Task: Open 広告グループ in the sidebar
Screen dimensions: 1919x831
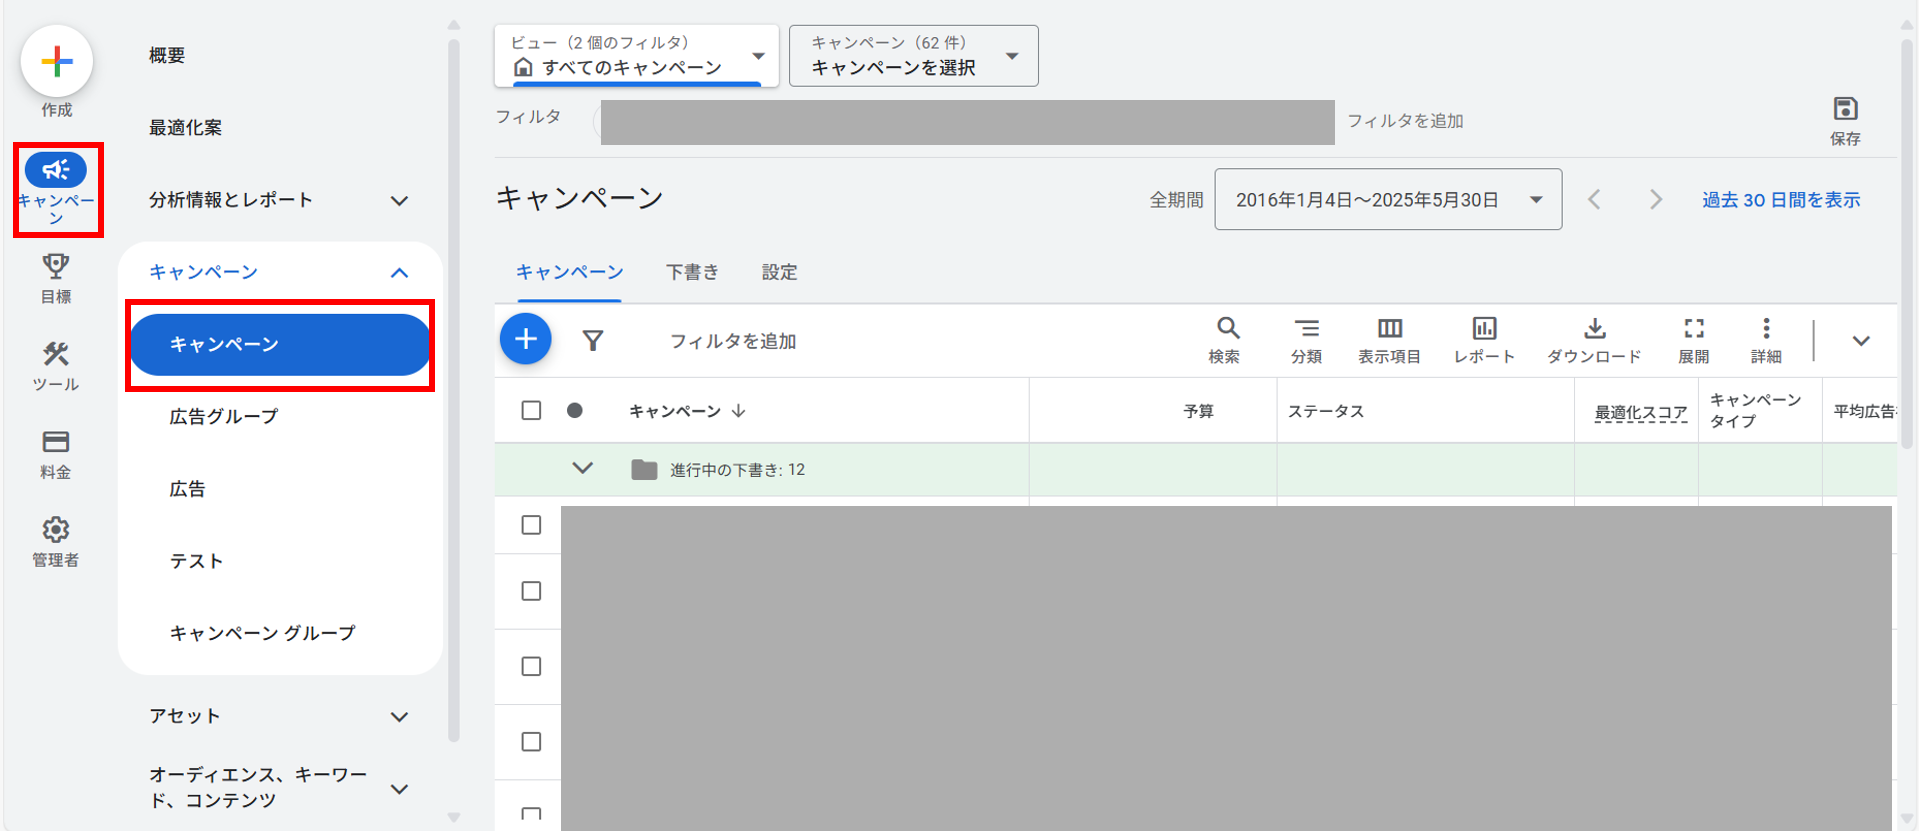Action: (224, 416)
